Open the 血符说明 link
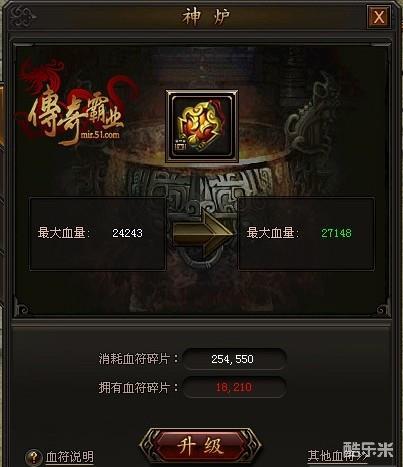Image resolution: width=403 pixels, height=467 pixels. (x=69, y=457)
